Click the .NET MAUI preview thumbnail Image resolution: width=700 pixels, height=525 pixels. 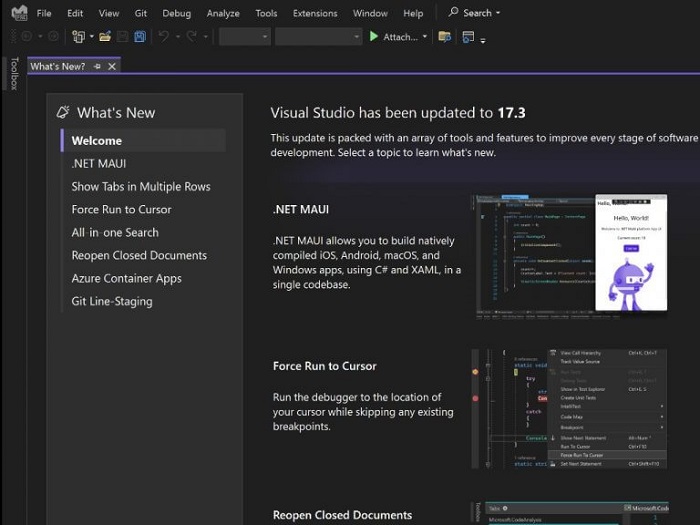[x=570, y=255]
